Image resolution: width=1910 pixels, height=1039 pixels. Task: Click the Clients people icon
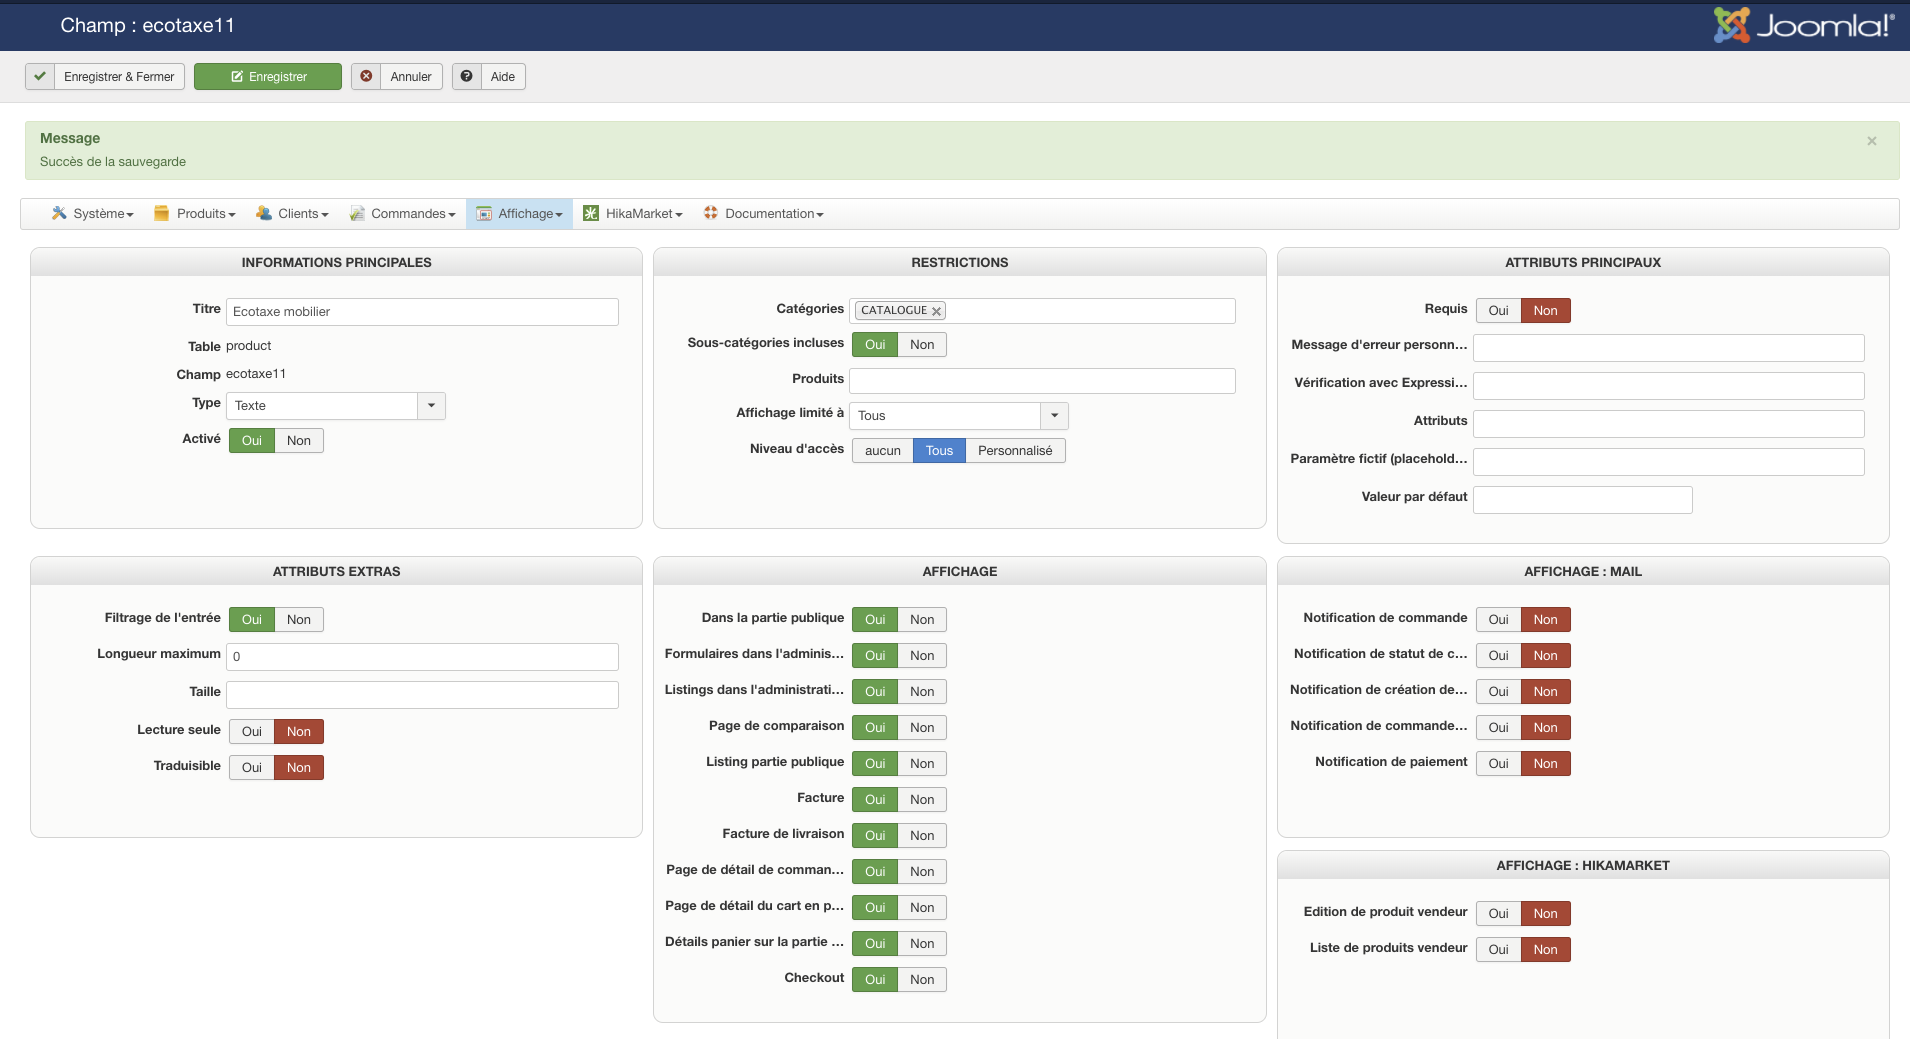click(x=263, y=213)
